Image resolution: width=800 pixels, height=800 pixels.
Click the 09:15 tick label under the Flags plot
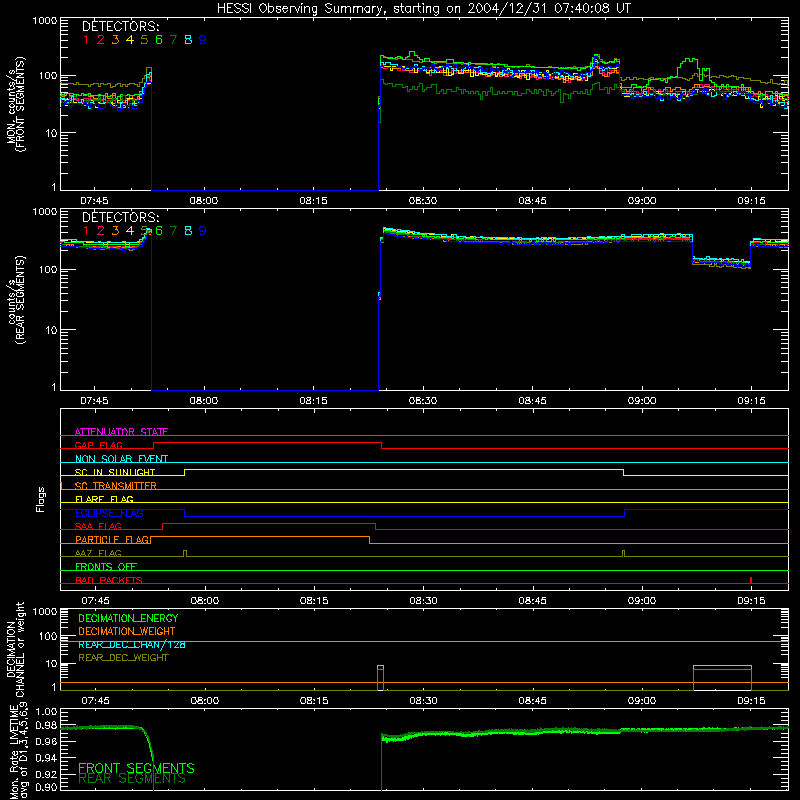752,601
